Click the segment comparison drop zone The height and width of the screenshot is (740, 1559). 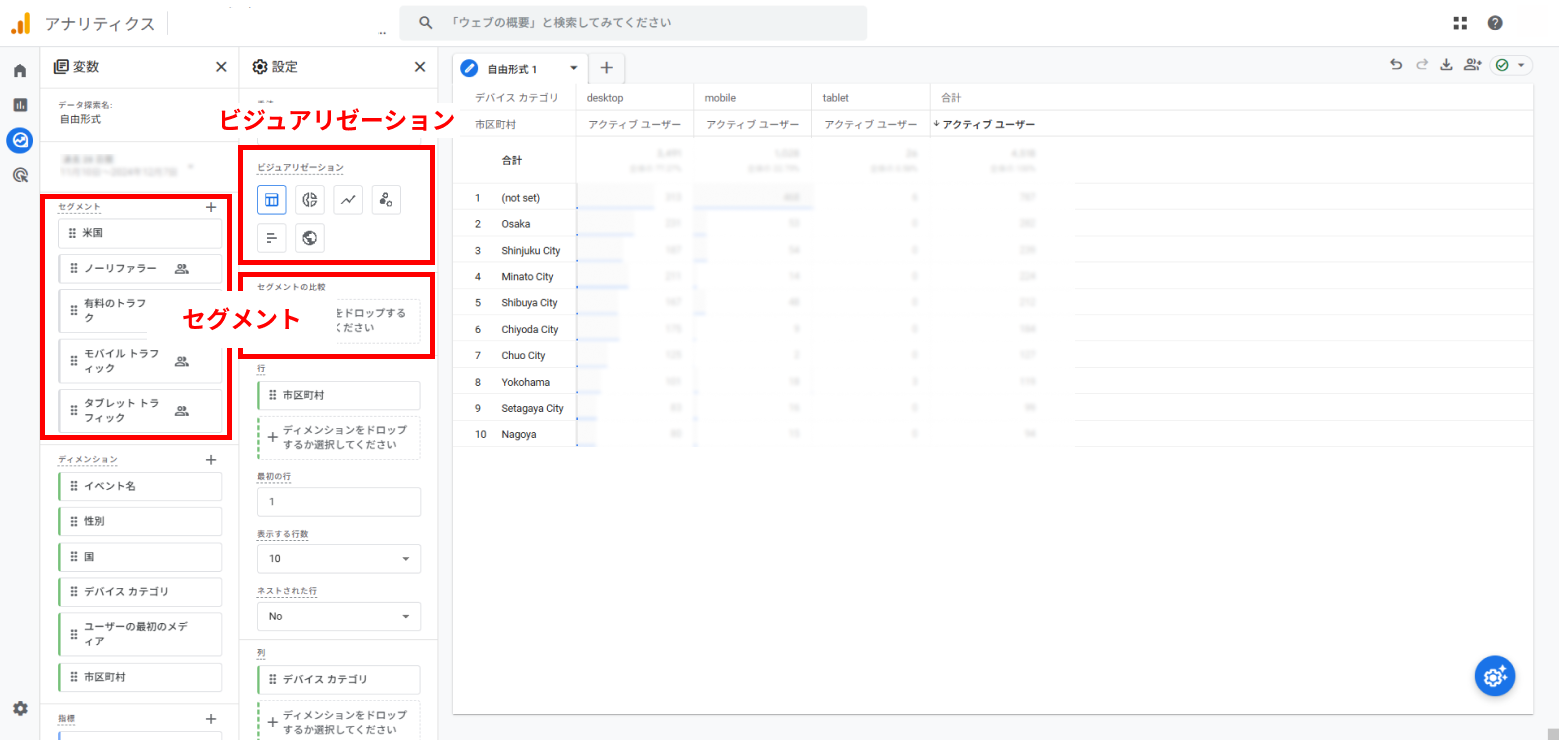(x=339, y=321)
